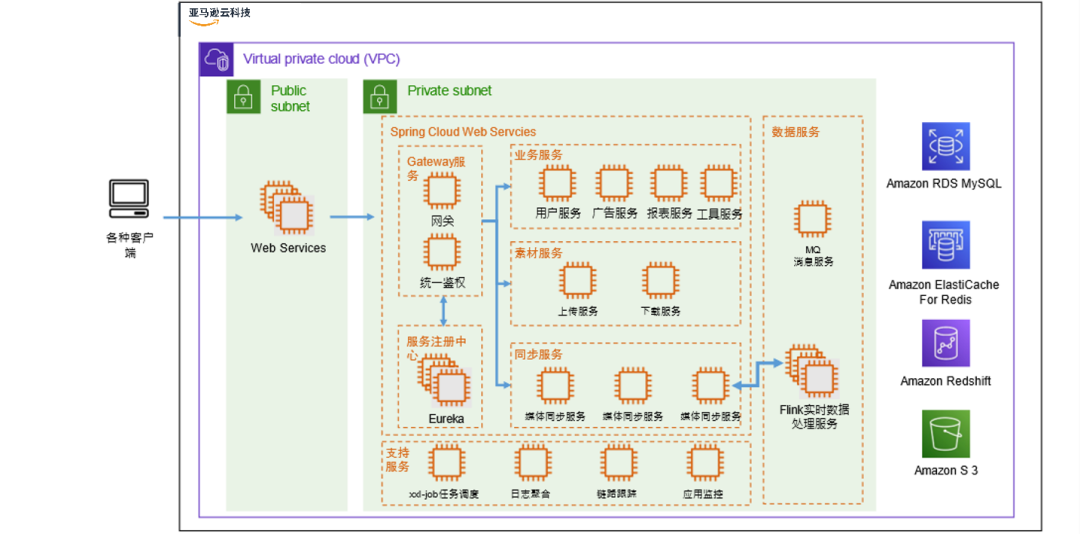
Task: Select the 应用监控 chip icon
Action: tap(706, 463)
